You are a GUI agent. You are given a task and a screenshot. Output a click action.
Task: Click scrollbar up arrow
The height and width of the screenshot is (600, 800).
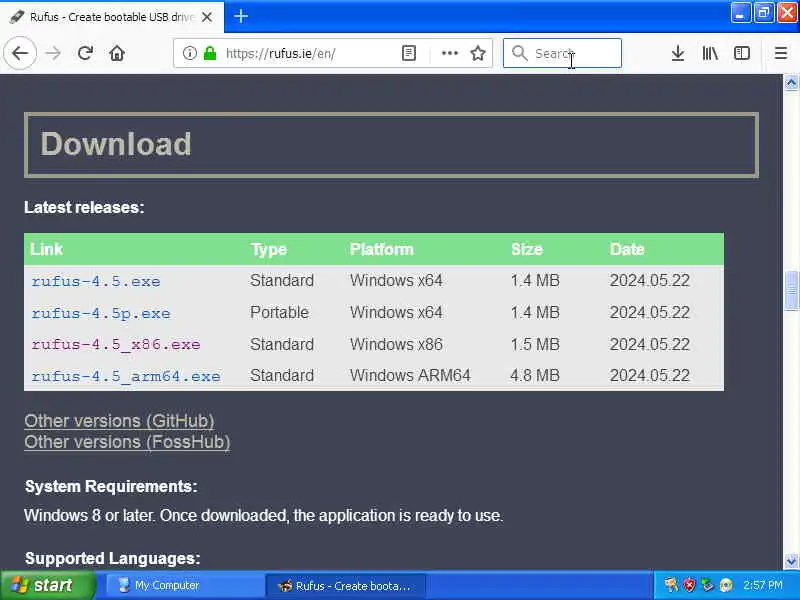coord(791,82)
